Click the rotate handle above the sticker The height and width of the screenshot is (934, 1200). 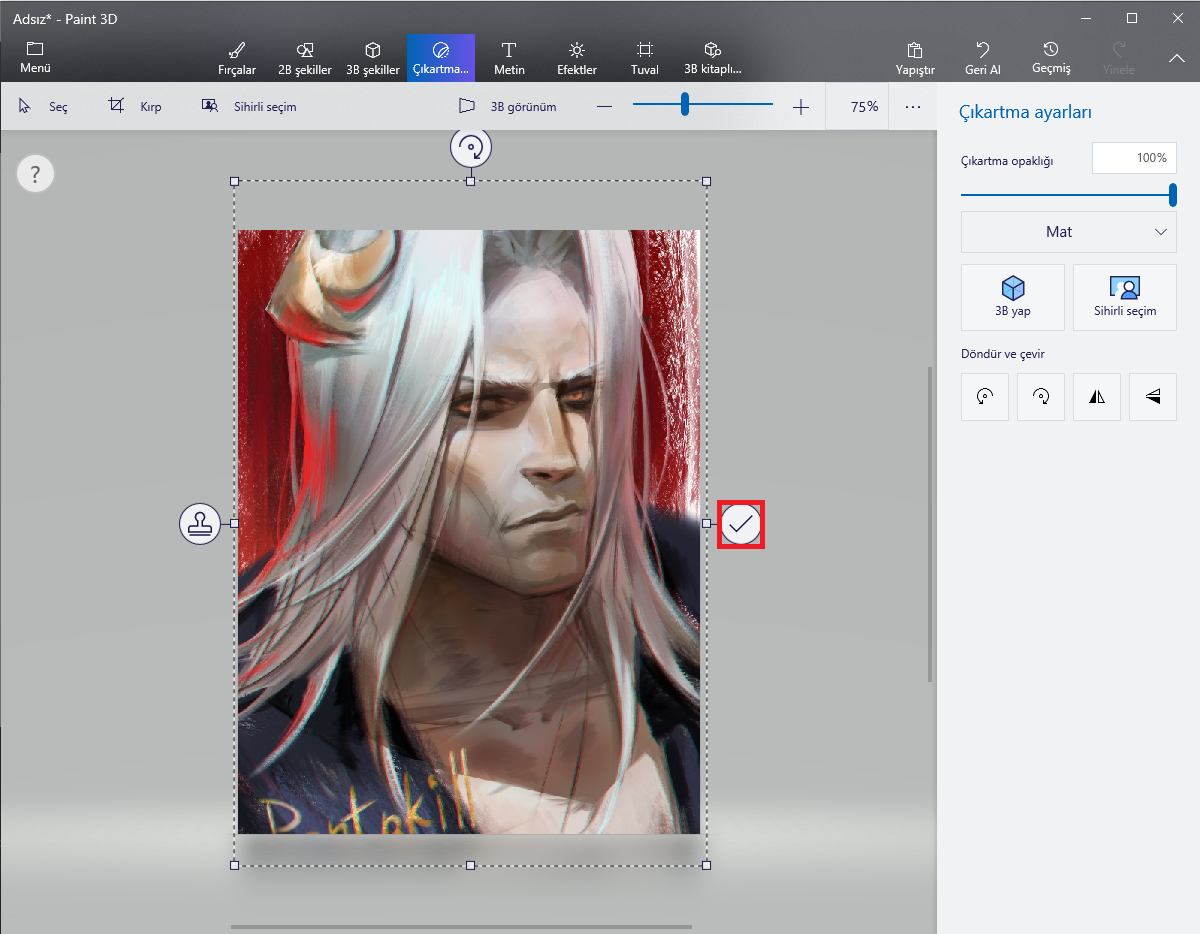(x=471, y=148)
